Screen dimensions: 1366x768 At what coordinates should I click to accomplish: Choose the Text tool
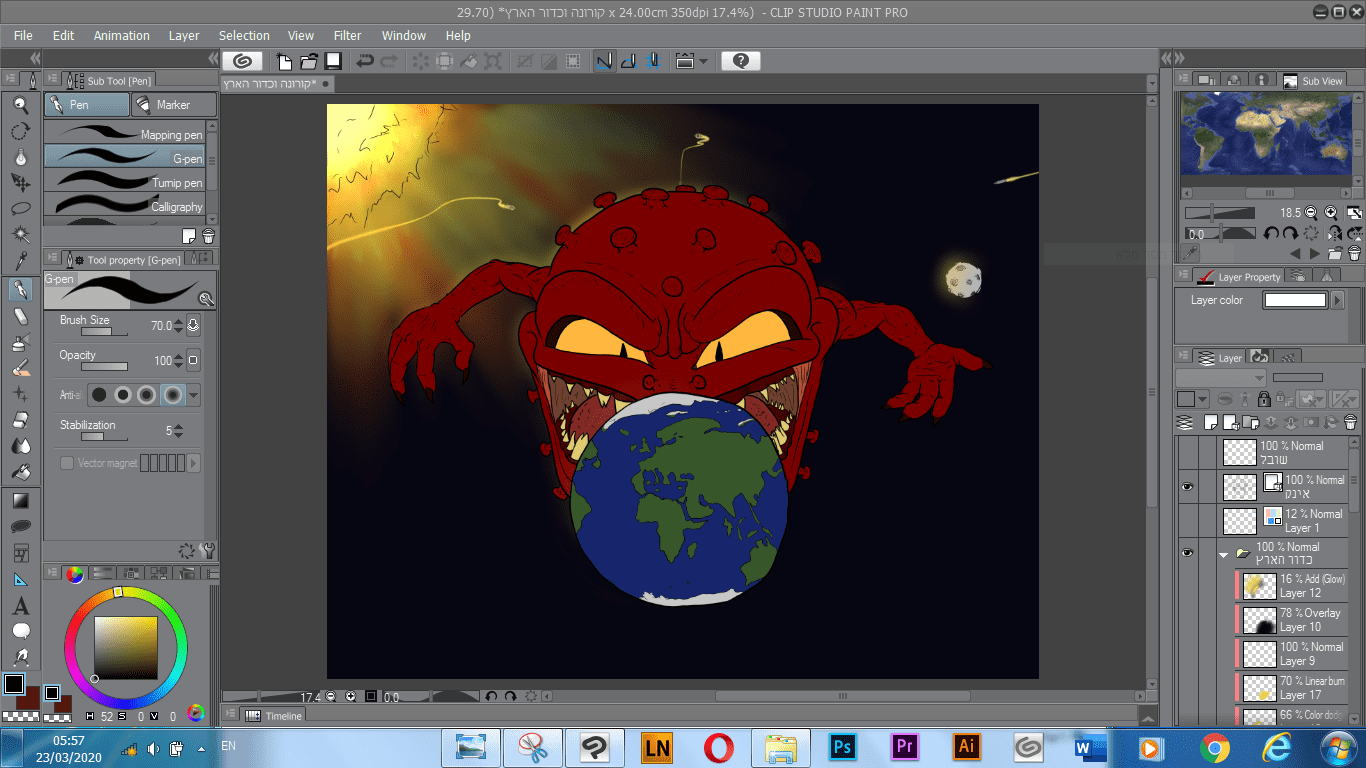[x=20, y=606]
